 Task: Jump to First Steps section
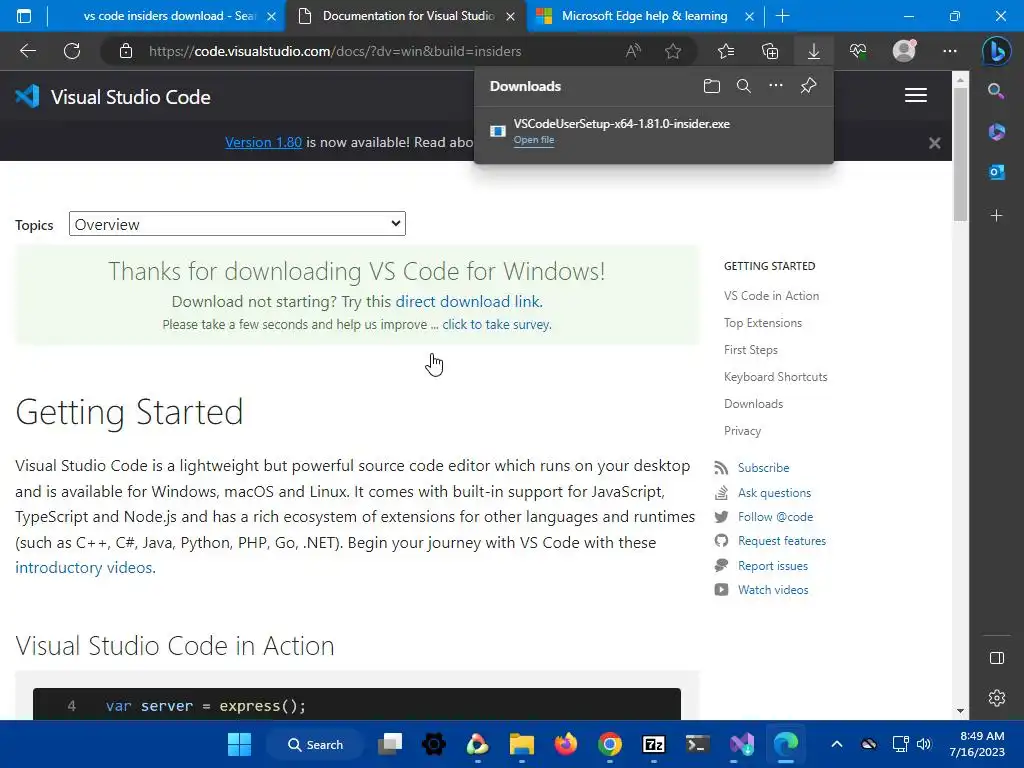(x=751, y=350)
